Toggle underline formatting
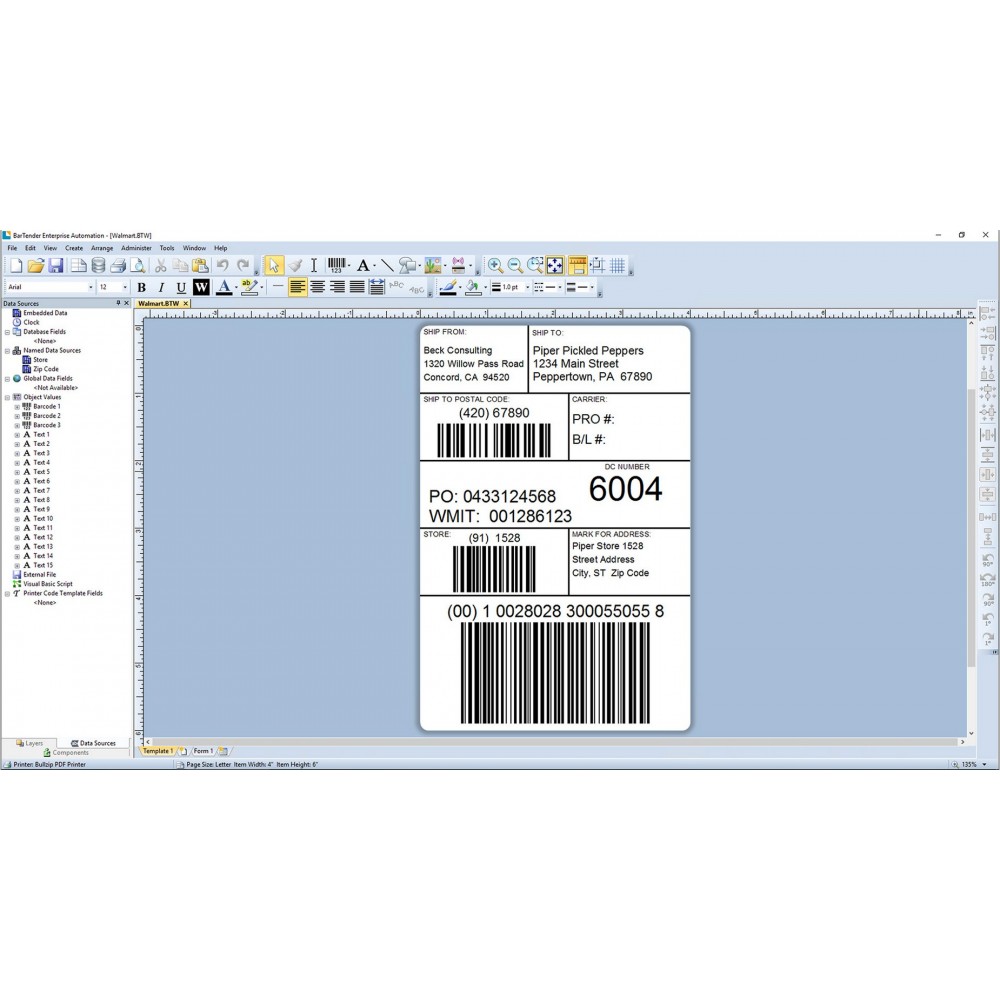Image resolution: width=1000 pixels, height=1000 pixels. point(180,287)
